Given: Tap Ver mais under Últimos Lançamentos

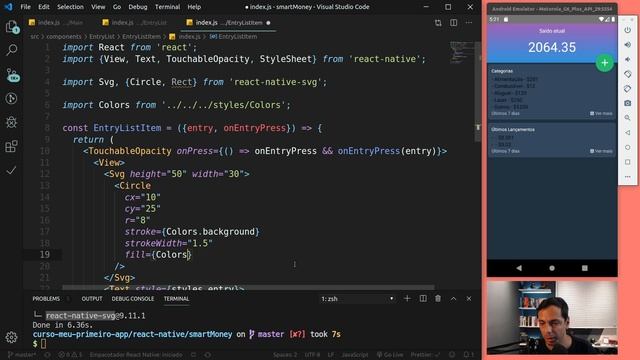Looking at the screenshot, I should [x=601, y=151].
